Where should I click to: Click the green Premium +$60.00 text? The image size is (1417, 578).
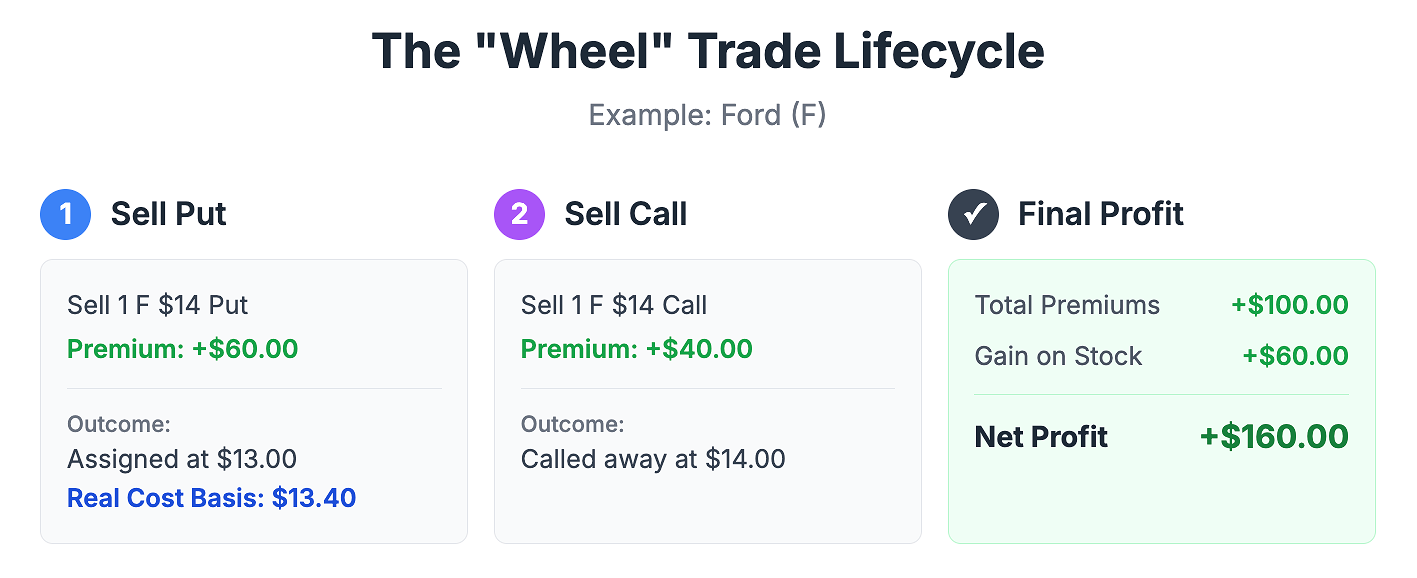point(183,349)
